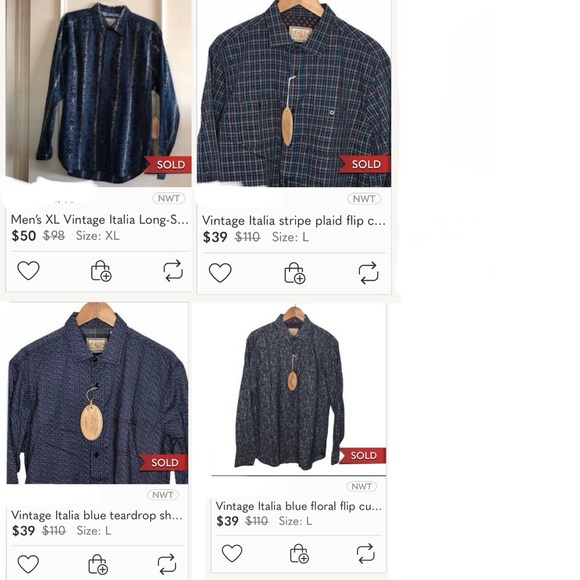Like the Men's XL Vintage Italia shirt
The width and height of the screenshot is (580, 580).
(x=28, y=270)
